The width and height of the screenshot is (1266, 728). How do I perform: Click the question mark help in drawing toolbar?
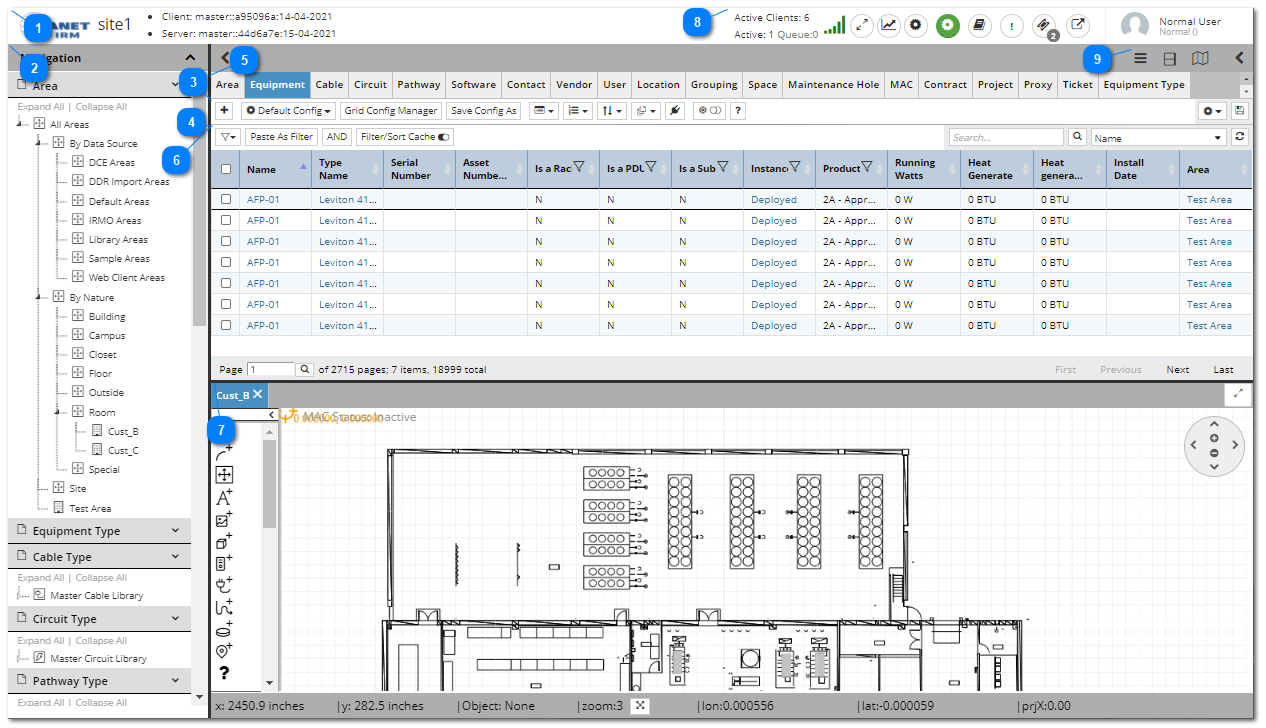224,673
